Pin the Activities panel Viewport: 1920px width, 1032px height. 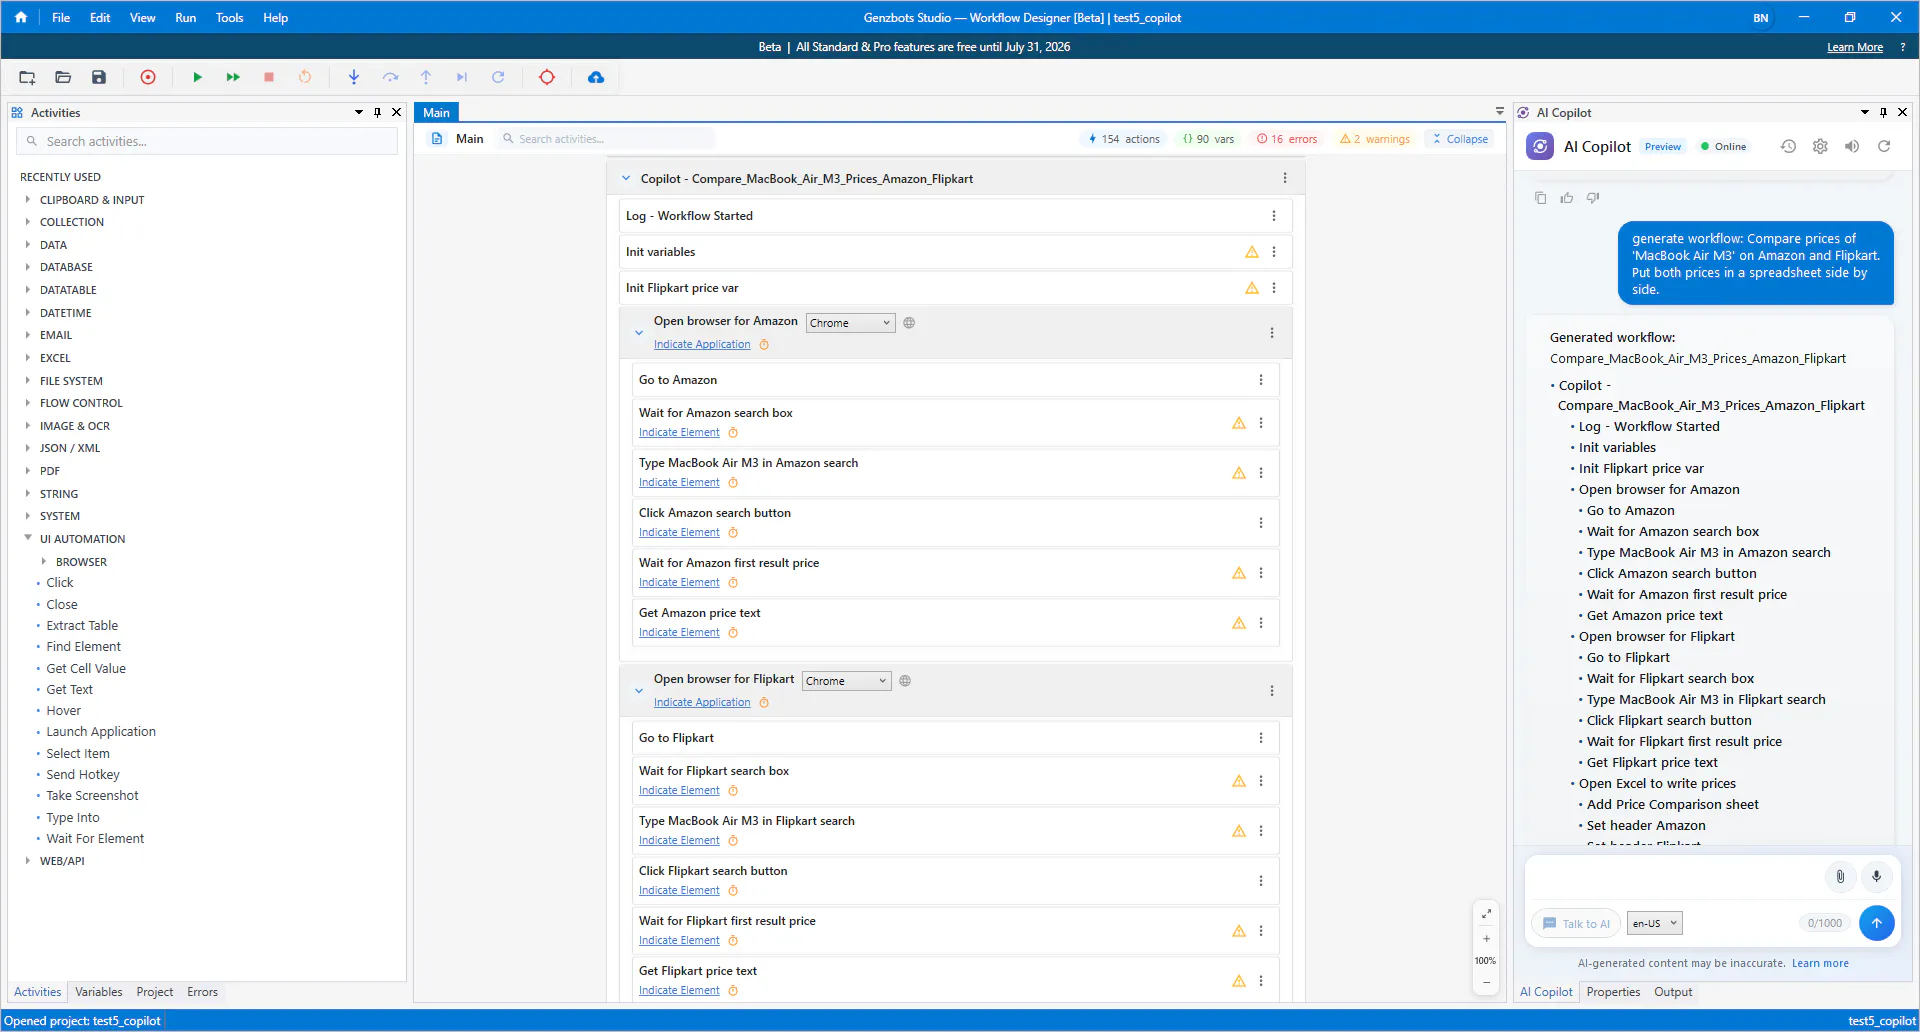click(377, 113)
